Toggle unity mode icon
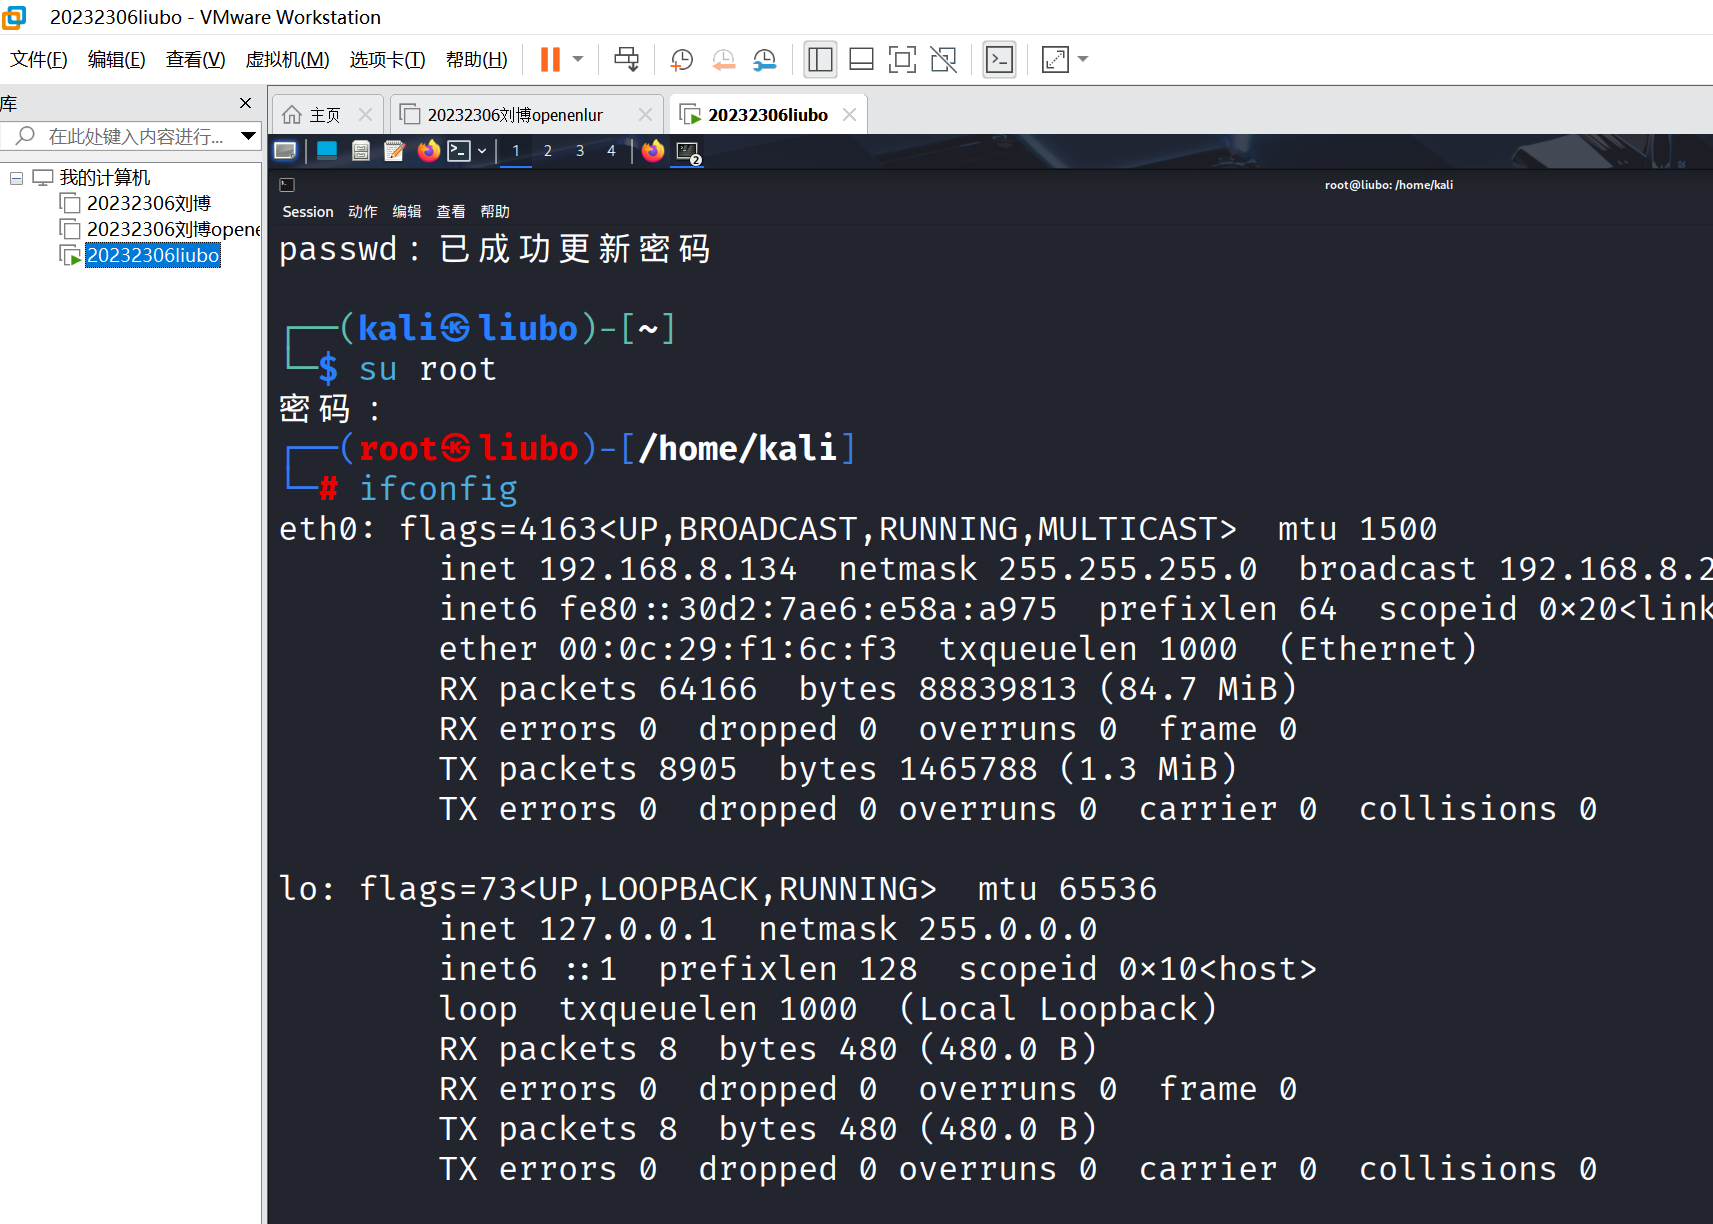Screen dimensions: 1713x1224 point(943,60)
